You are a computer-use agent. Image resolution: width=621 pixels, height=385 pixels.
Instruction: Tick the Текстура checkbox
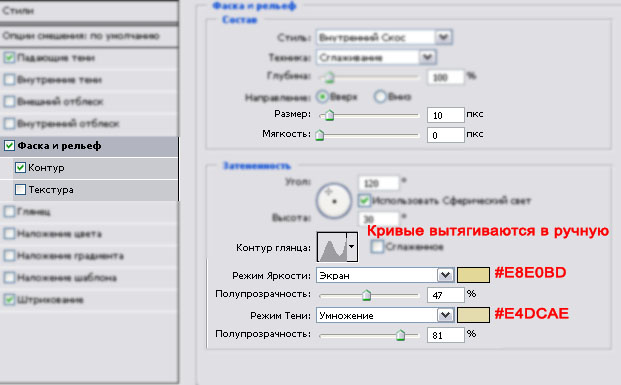[20, 190]
